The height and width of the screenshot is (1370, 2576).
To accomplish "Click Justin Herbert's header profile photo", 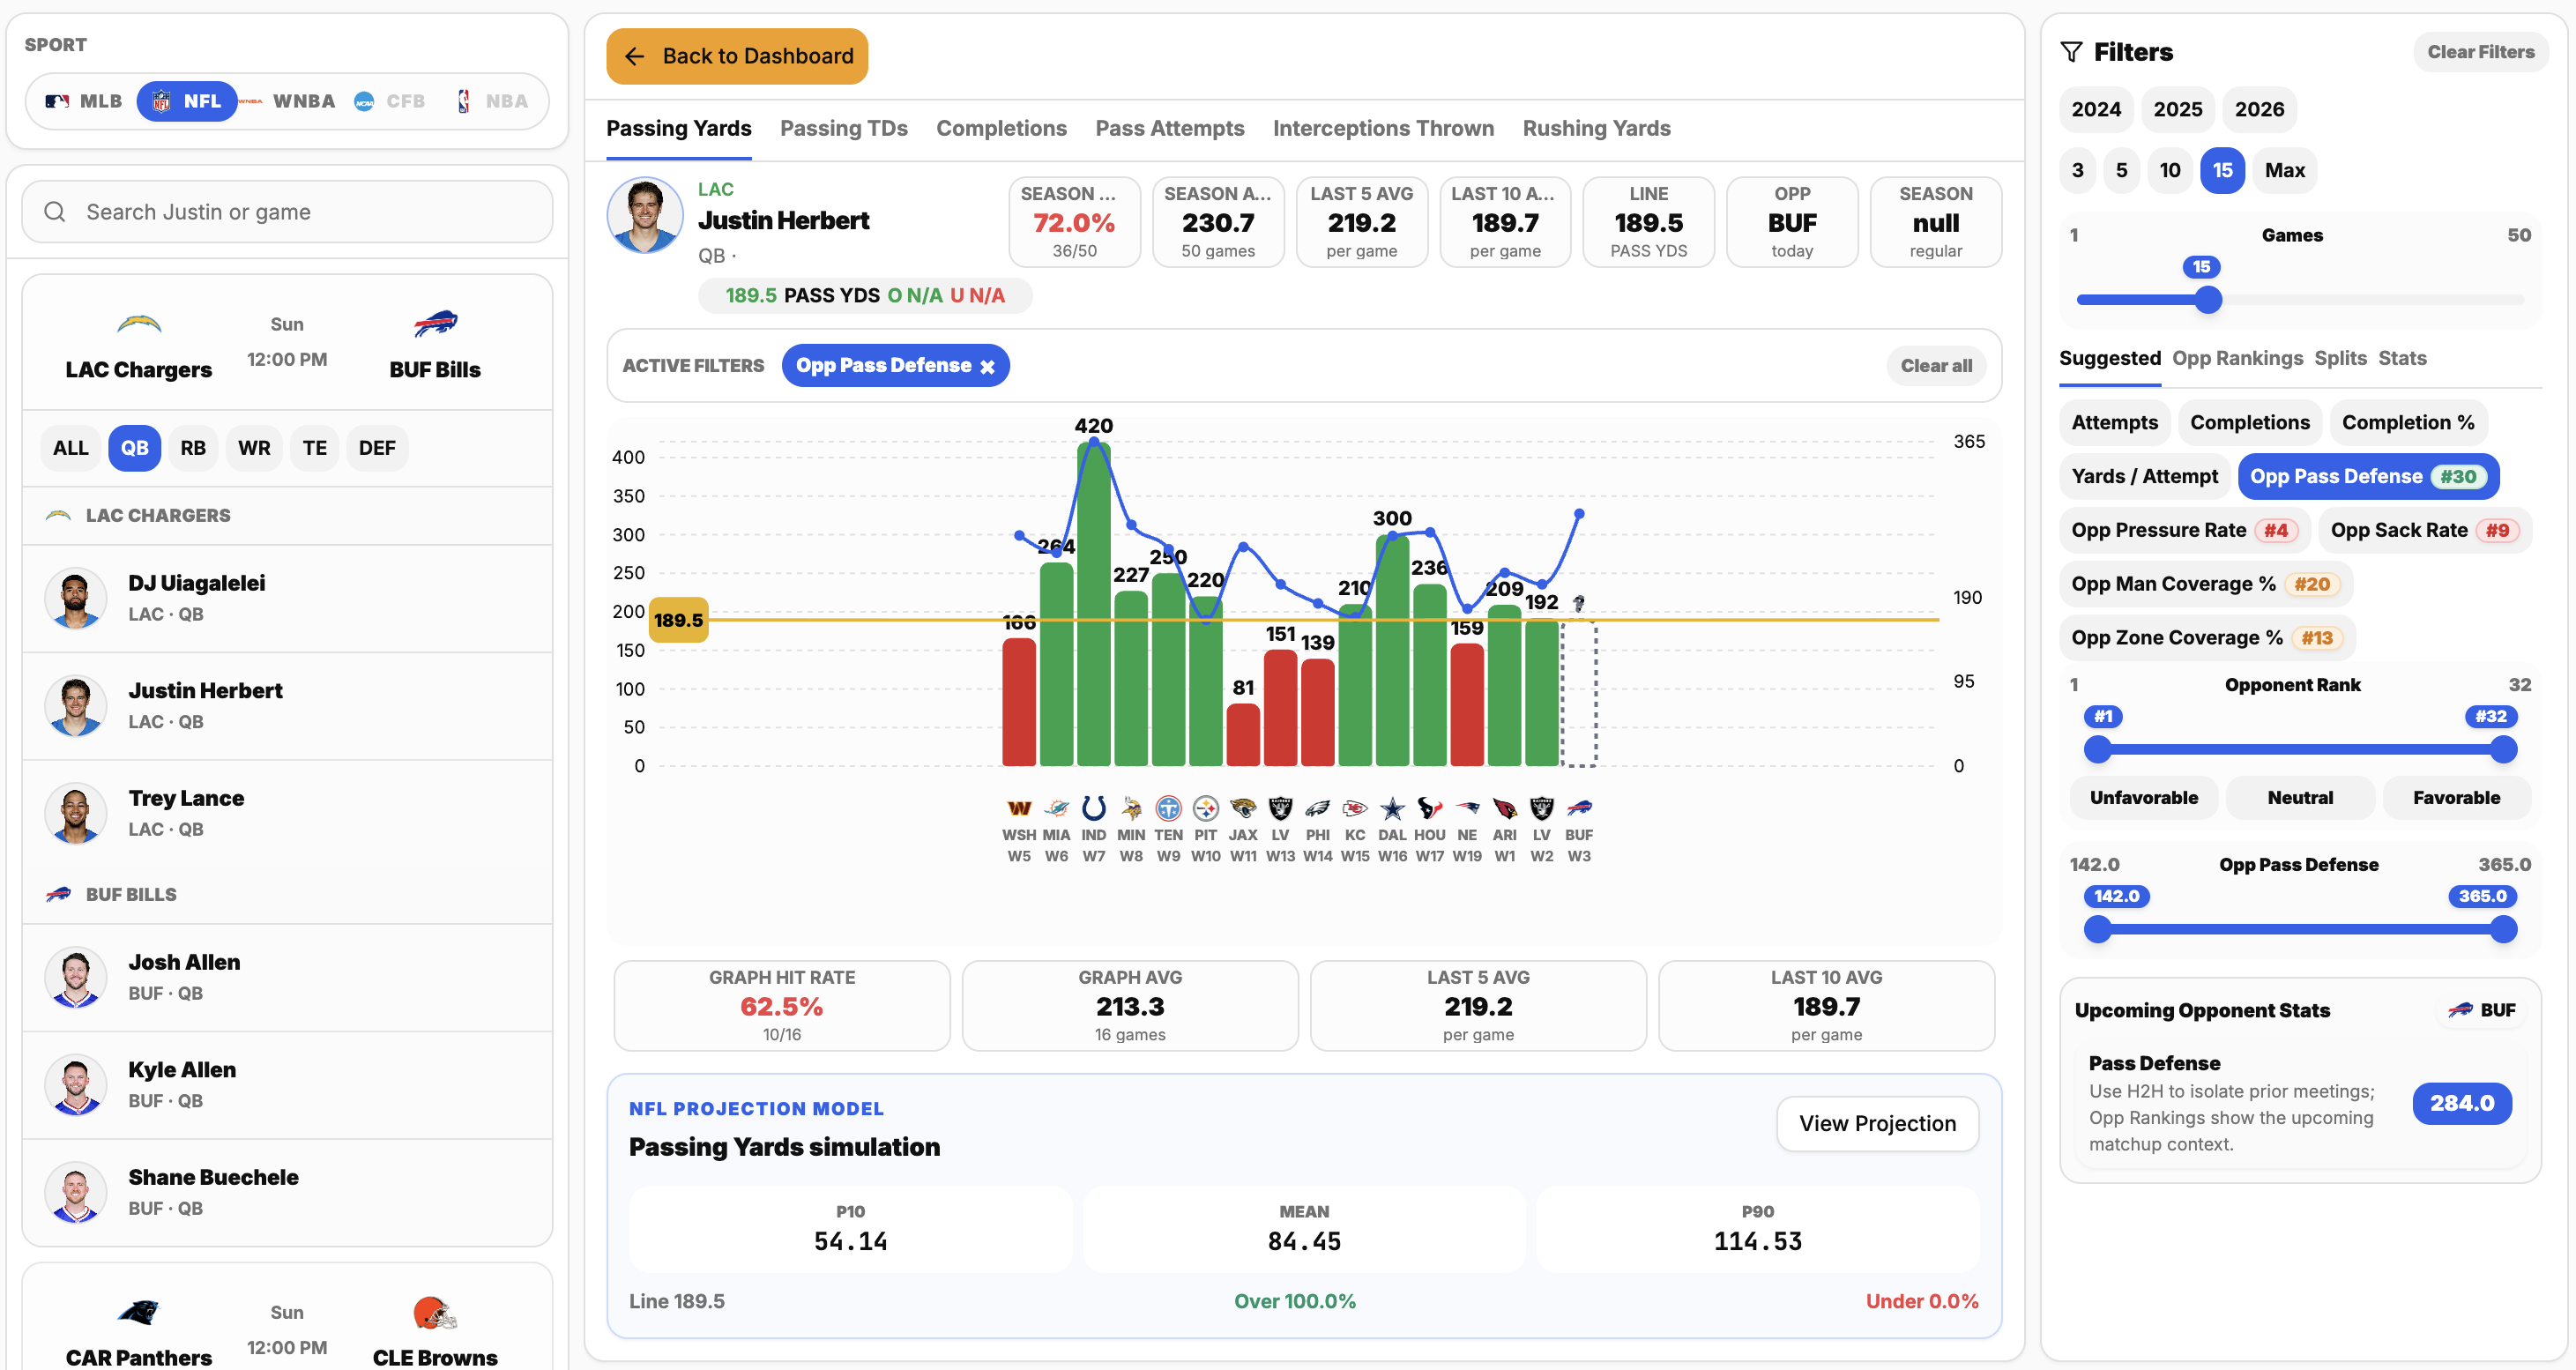I will coord(645,216).
